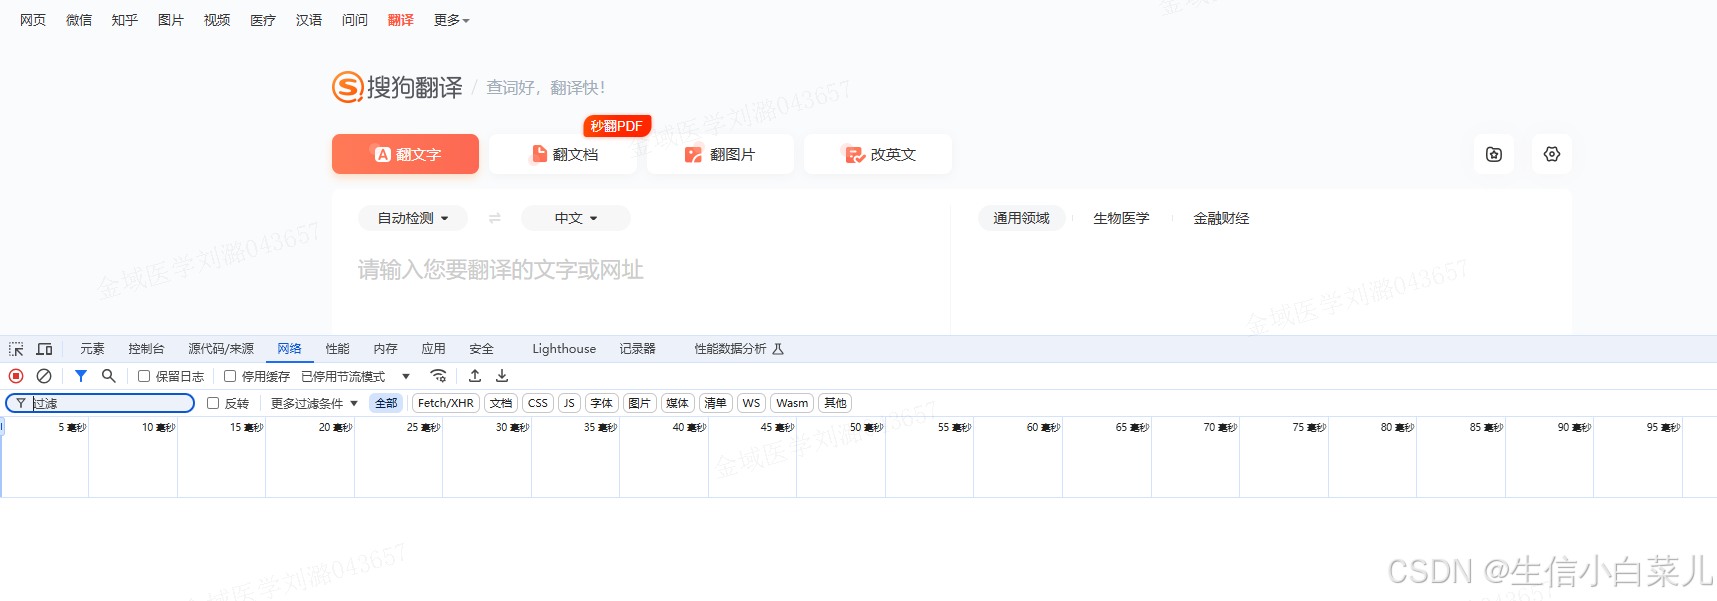This screenshot has width=1717, height=601.
Task: Filter requests by CSS type
Action: pyautogui.click(x=538, y=403)
